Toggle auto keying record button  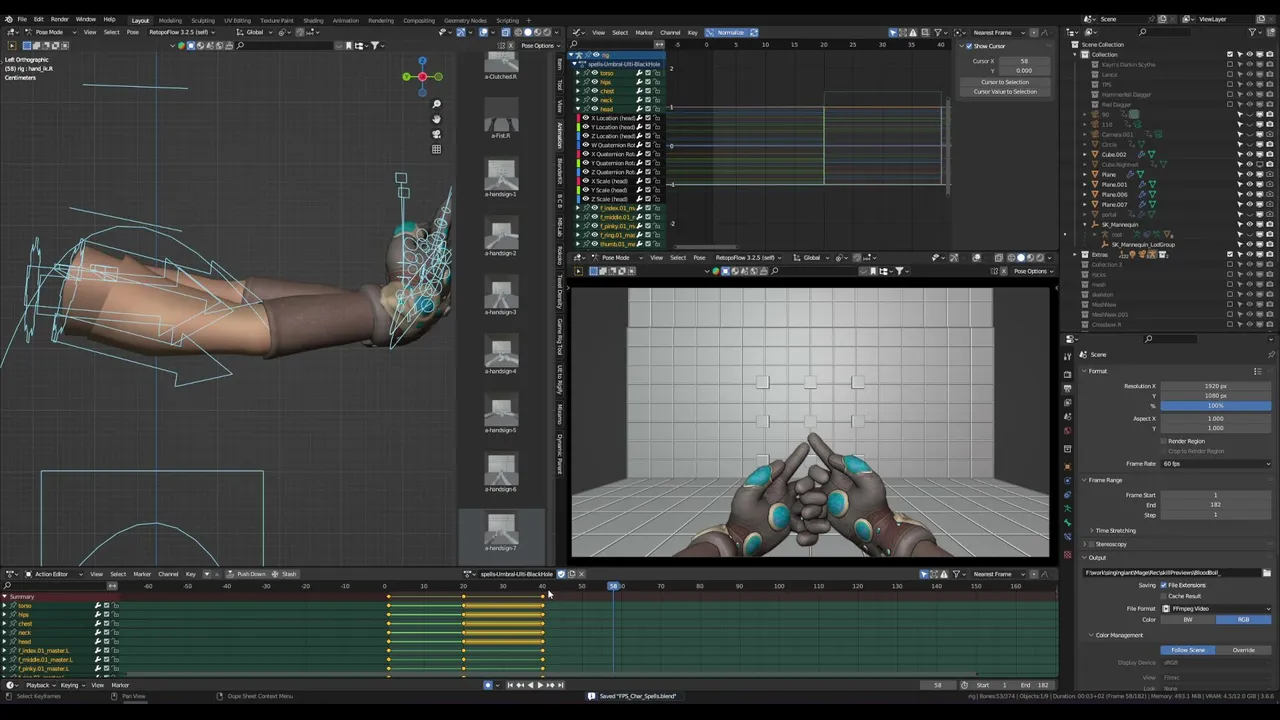tap(488, 685)
